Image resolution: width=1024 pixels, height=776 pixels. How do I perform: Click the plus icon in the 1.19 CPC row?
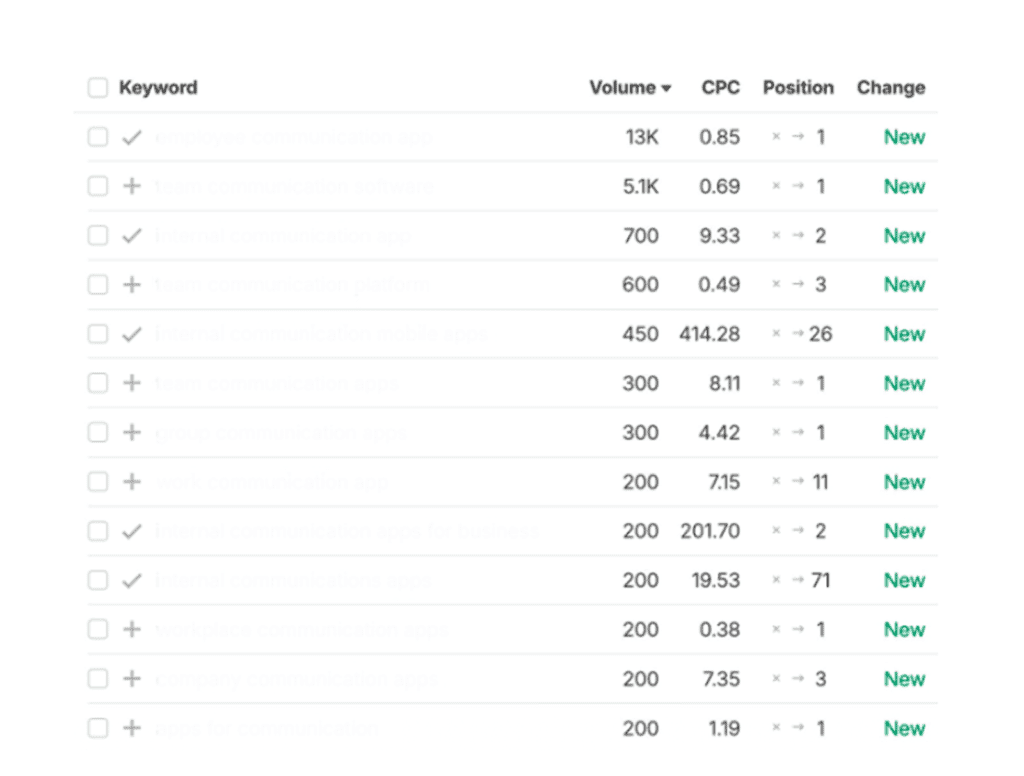pyautogui.click(x=131, y=728)
